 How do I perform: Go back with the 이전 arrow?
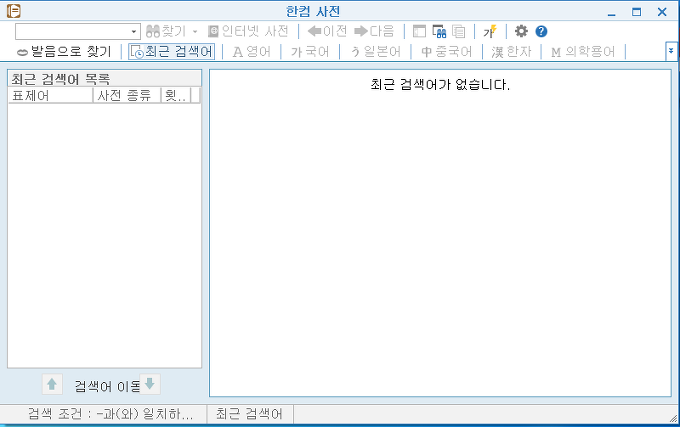pyautogui.click(x=327, y=31)
